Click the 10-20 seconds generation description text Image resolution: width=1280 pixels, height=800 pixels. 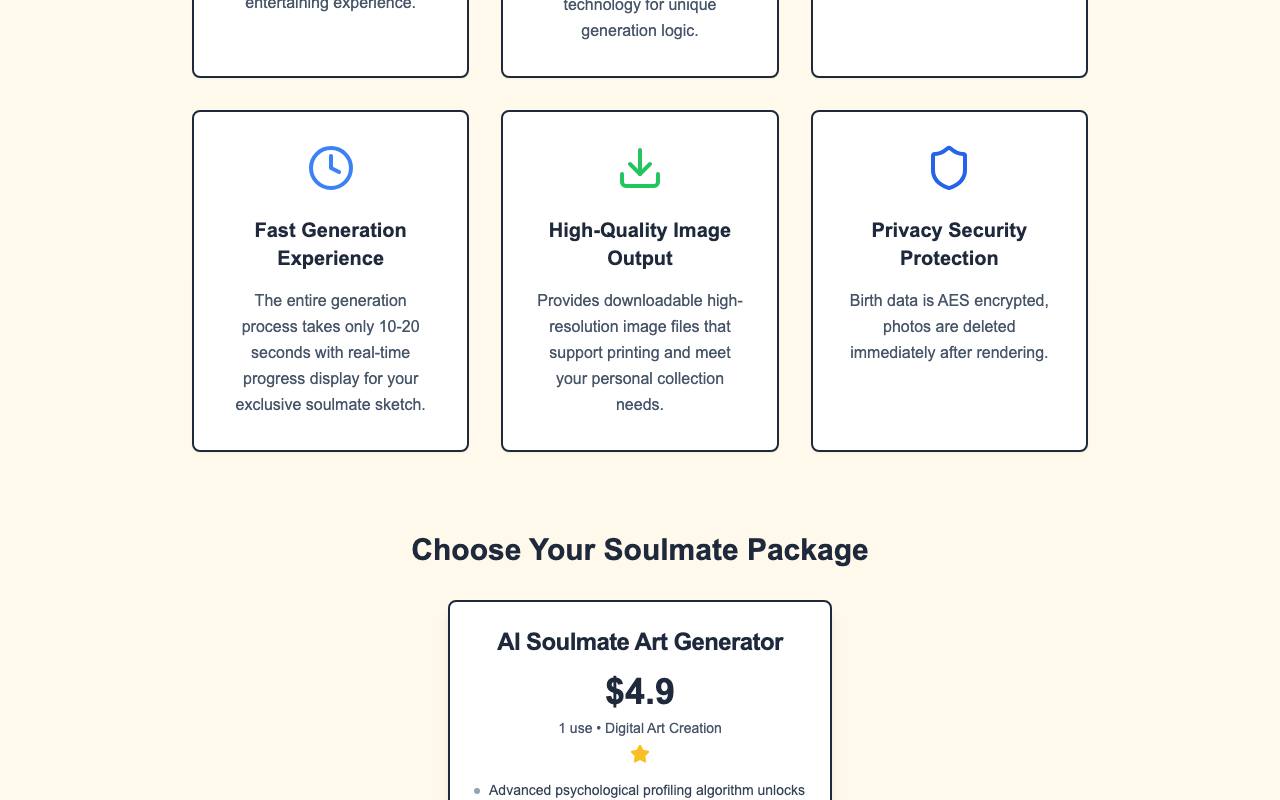[x=330, y=352]
